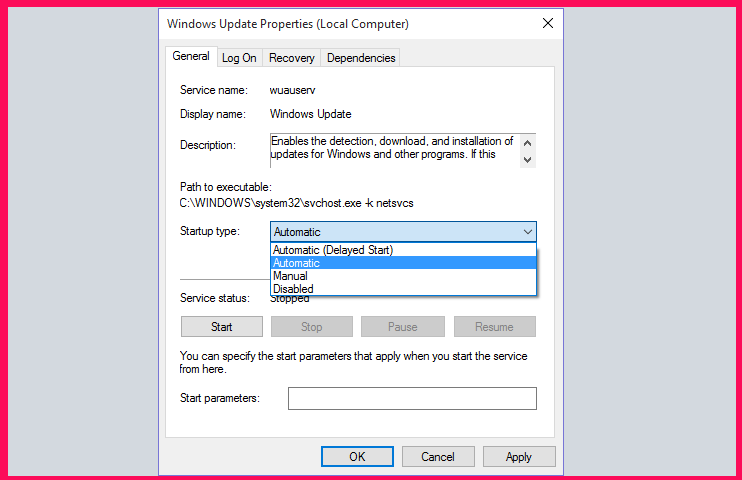Close the Windows Update Properties dialog
This screenshot has height=480, width=742.
547,23
